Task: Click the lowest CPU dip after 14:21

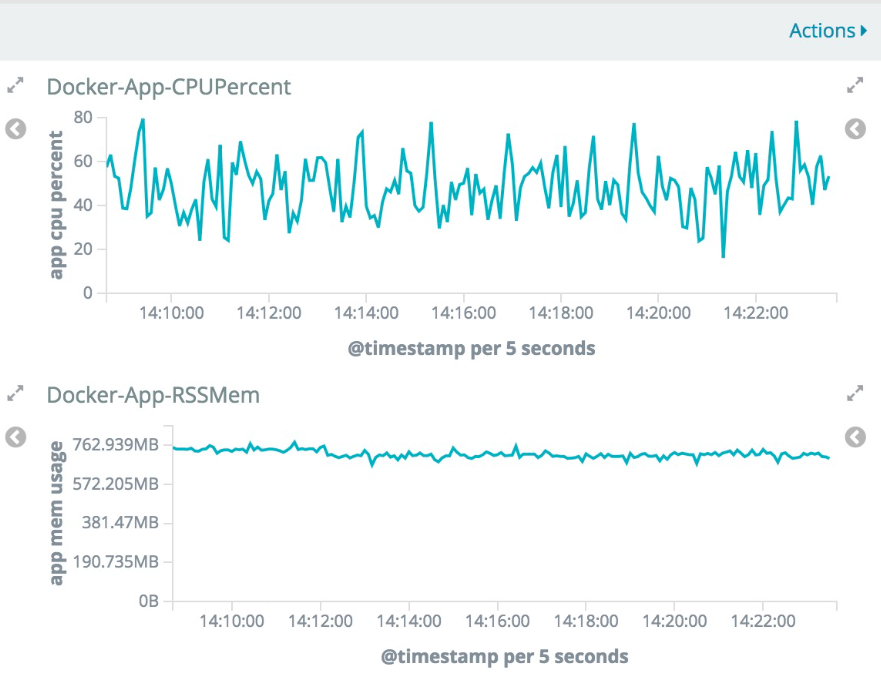Action: click(x=723, y=257)
